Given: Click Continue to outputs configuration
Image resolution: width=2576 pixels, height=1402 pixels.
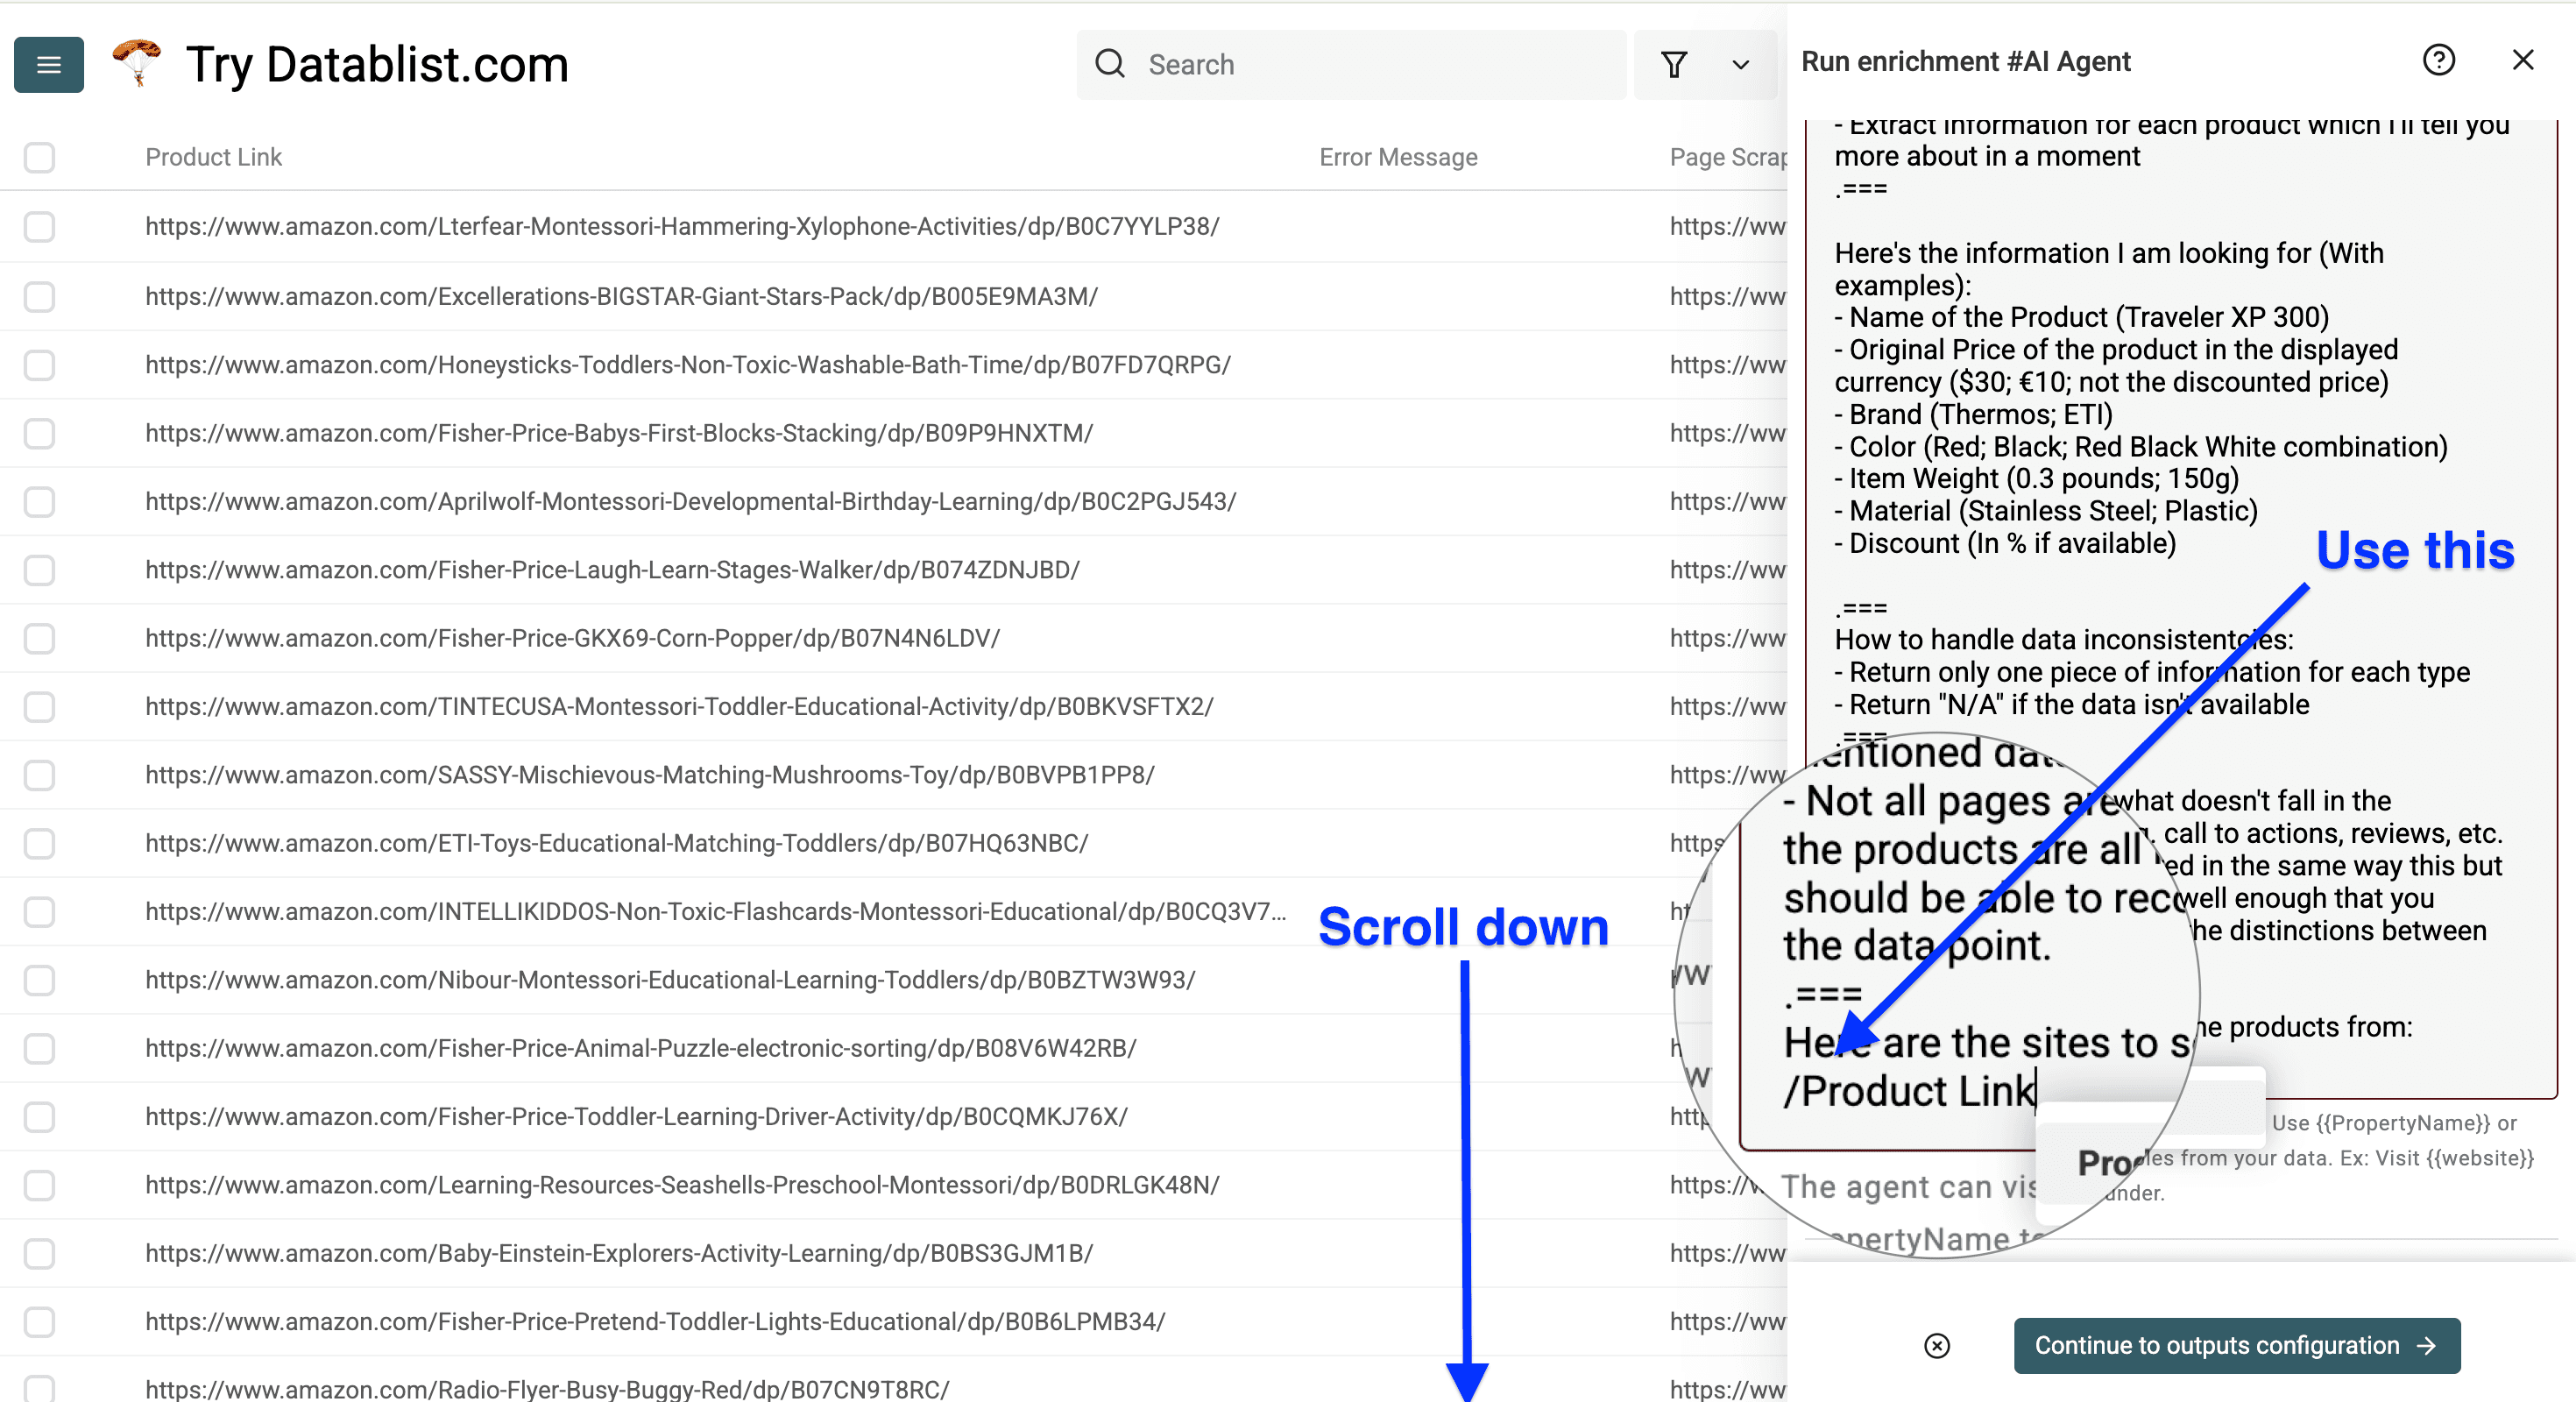Looking at the screenshot, I should 2237,1346.
